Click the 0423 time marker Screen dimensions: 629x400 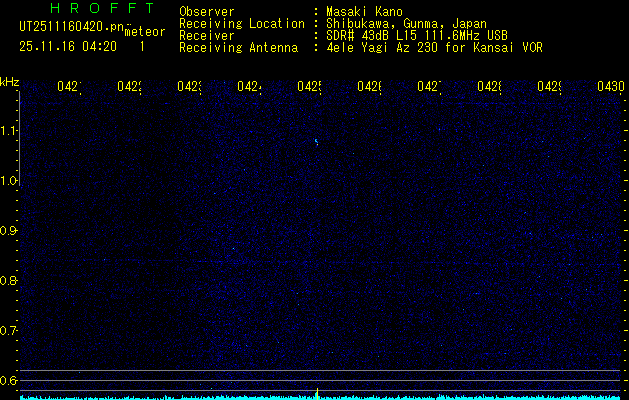[189, 87]
